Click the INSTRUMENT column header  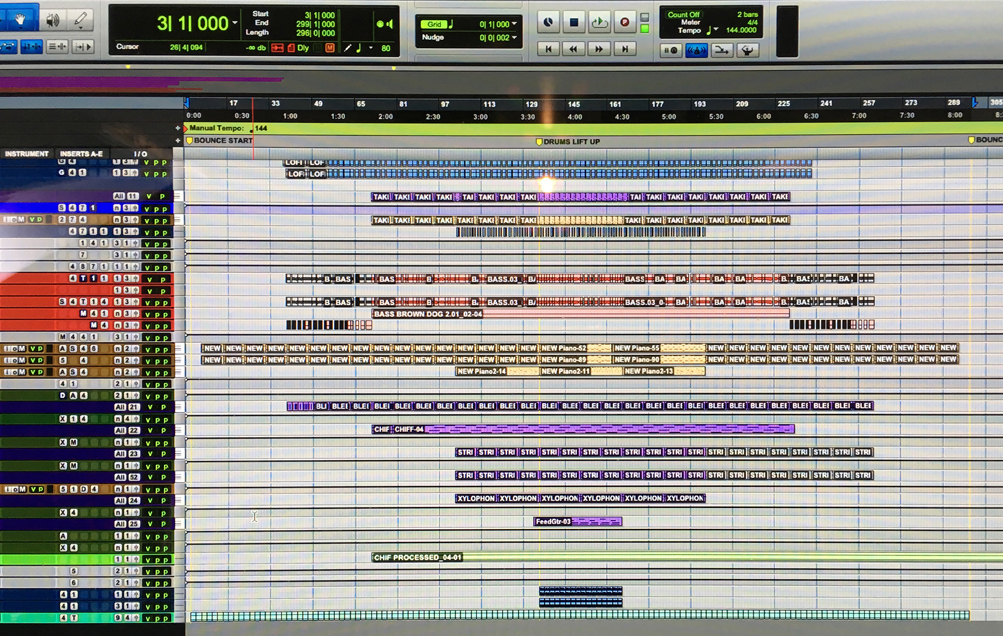27,154
